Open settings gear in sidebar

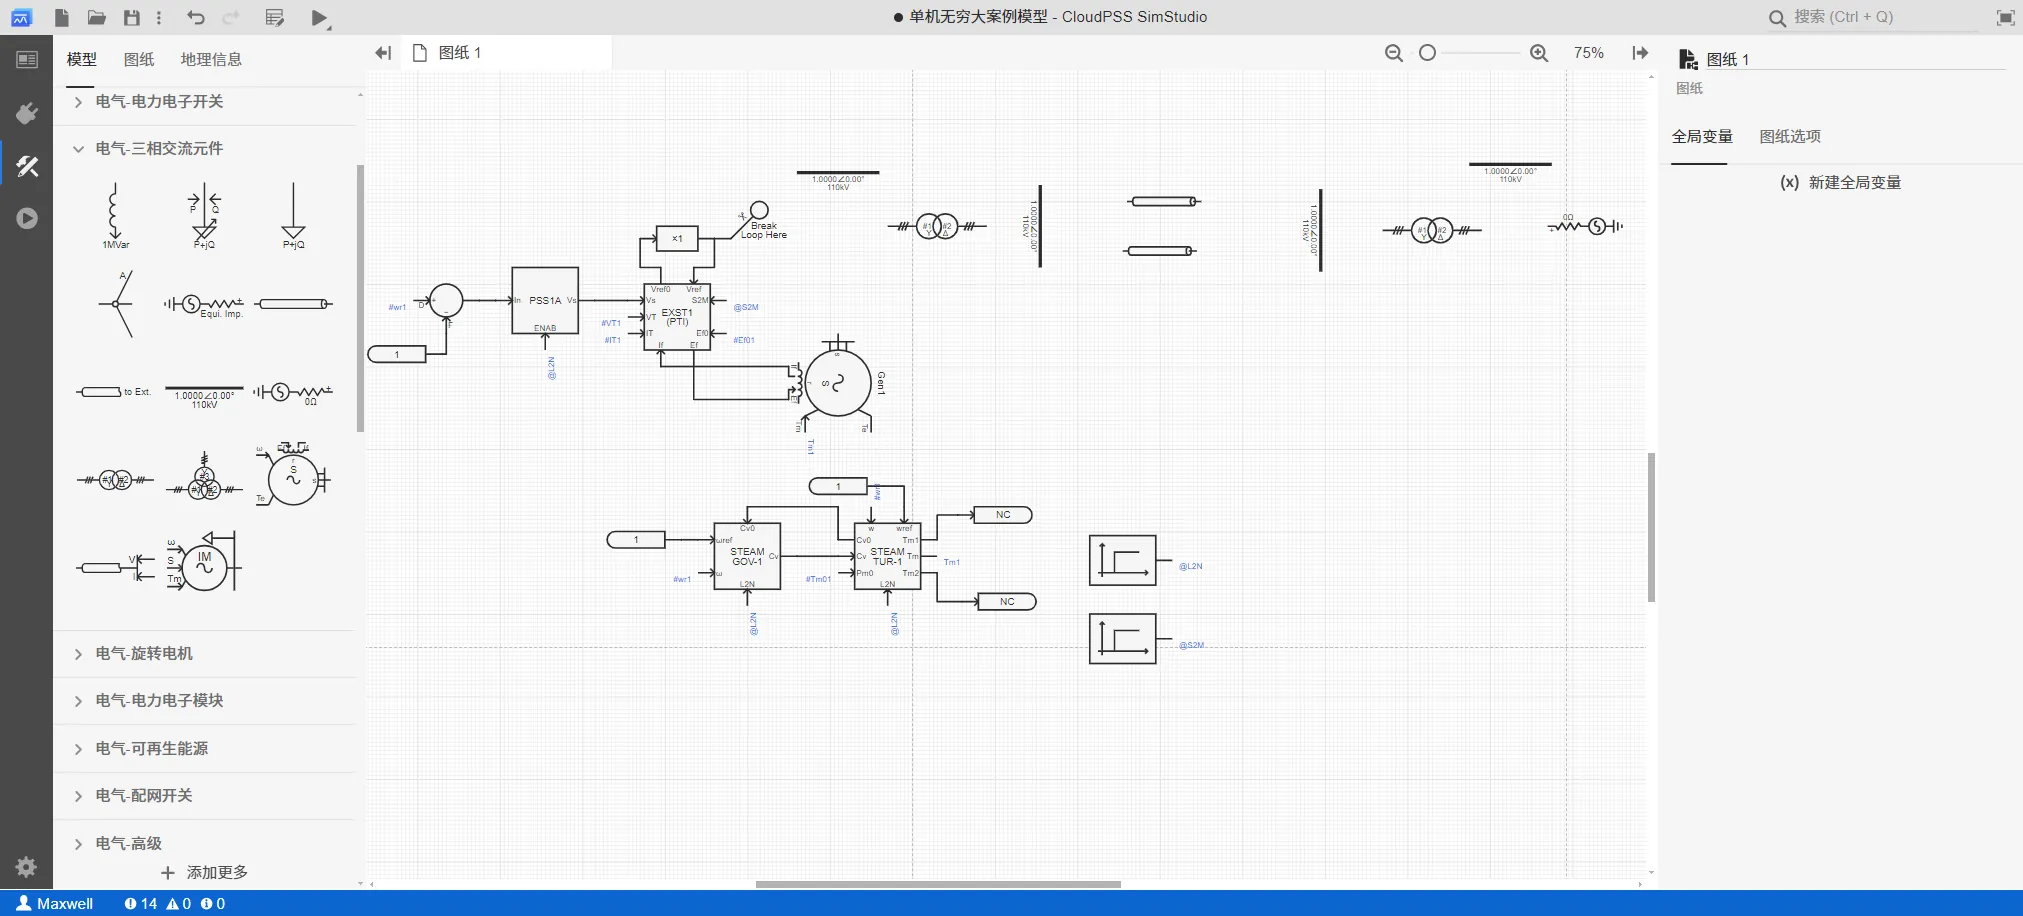point(27,867)
